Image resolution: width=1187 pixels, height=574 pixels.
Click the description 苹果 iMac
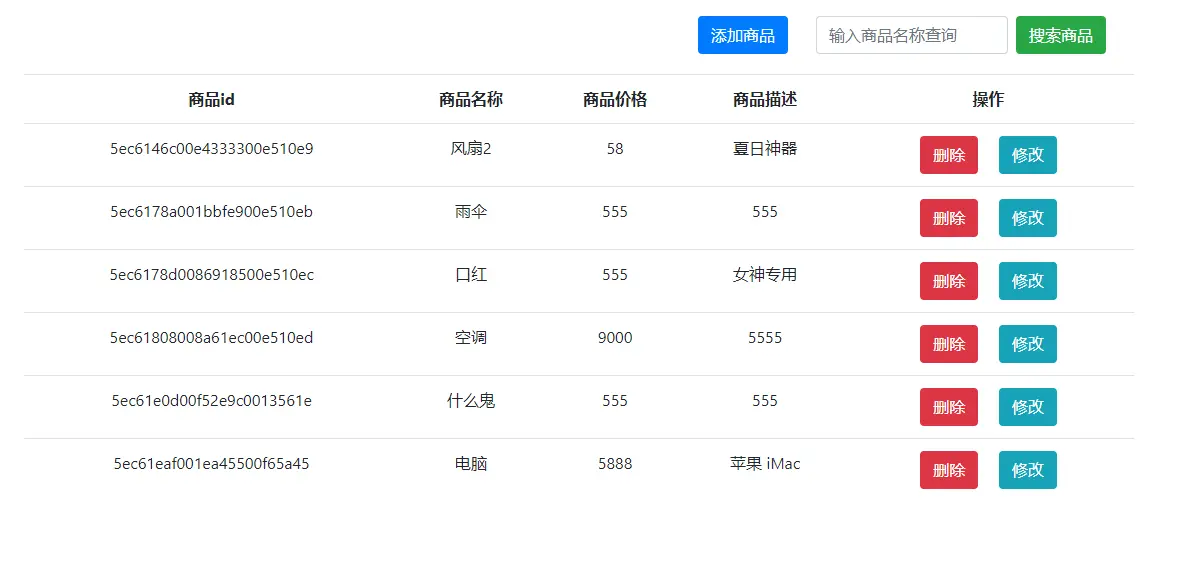tap(765, 463)
